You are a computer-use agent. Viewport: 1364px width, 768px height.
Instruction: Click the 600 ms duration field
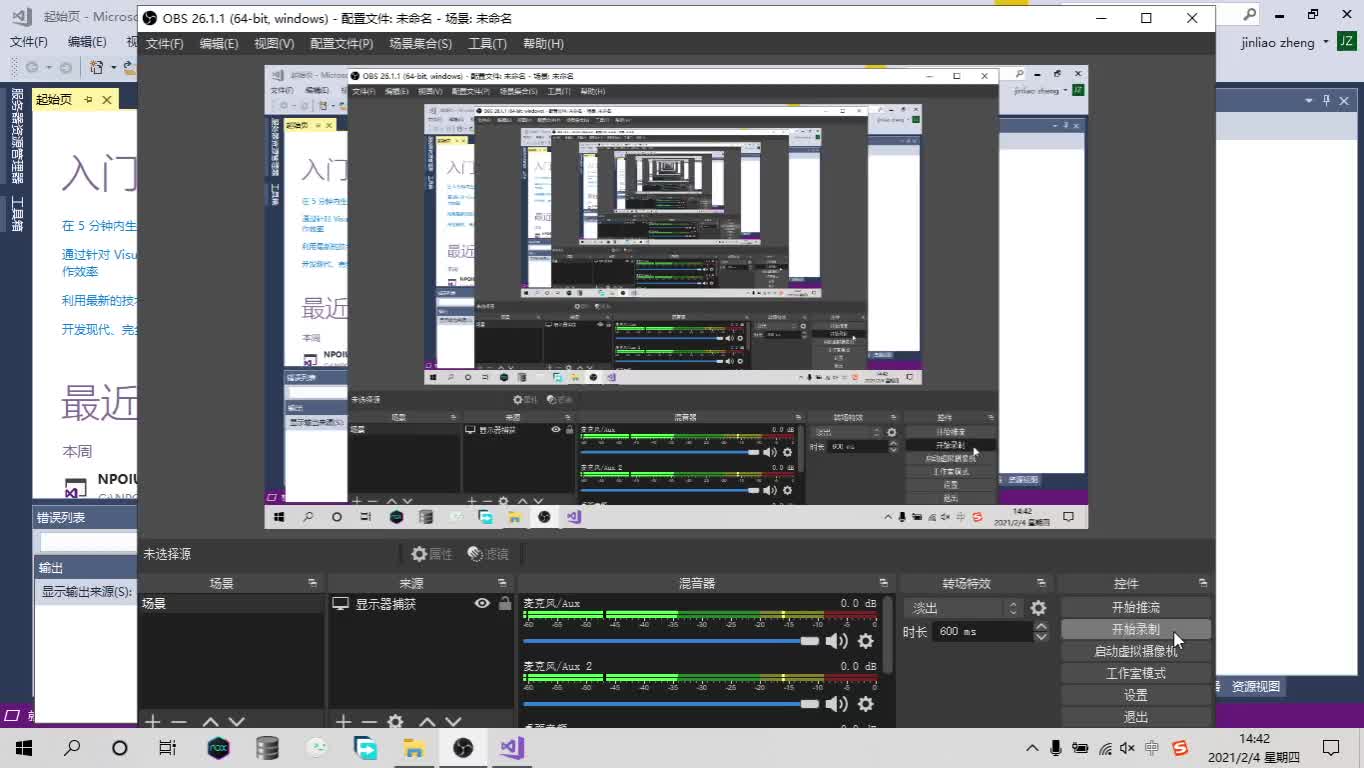[982, 631]
